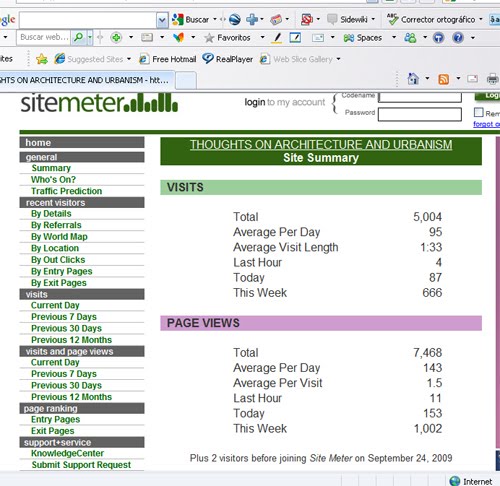Open the MSN butterfly icon

pos(179,37)
